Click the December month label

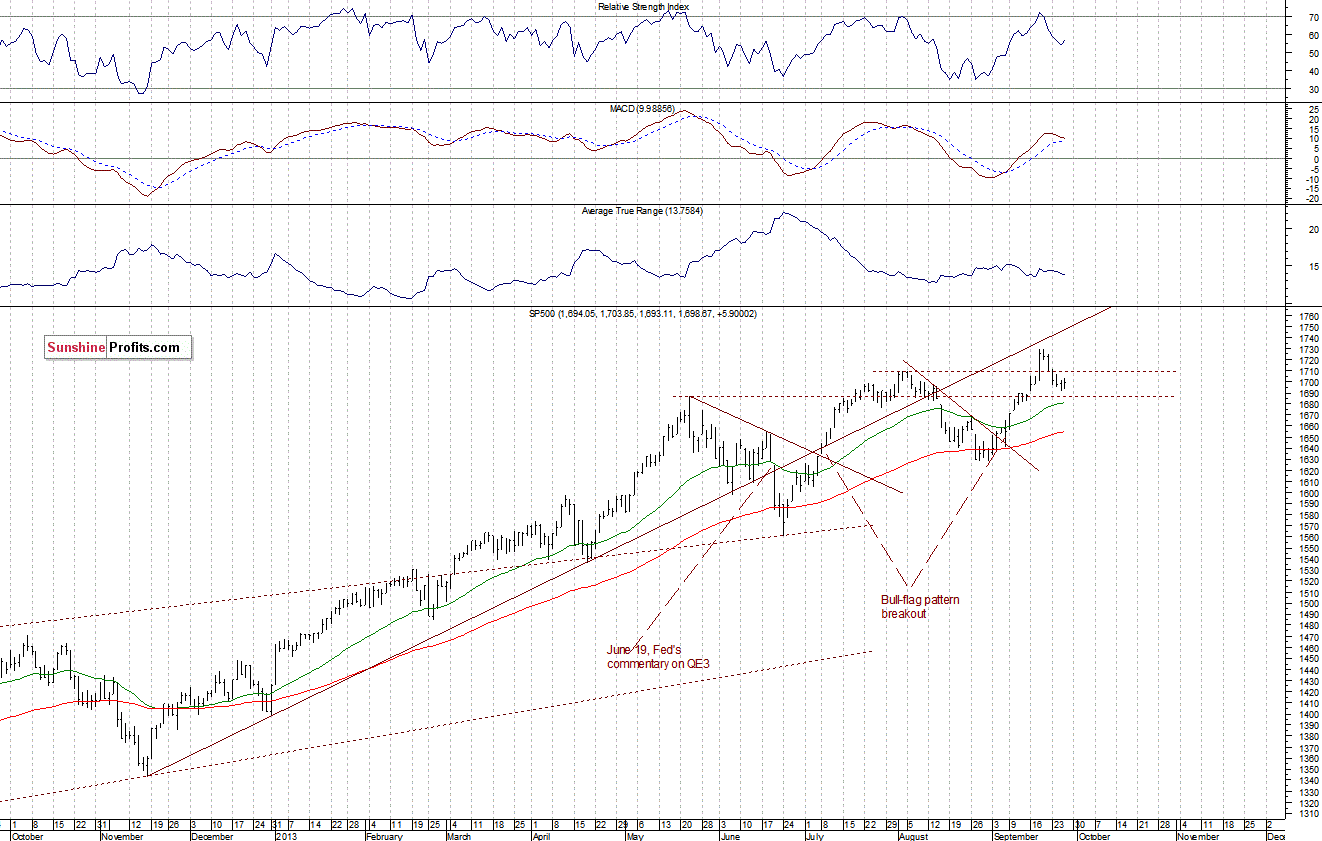[211, 835]
